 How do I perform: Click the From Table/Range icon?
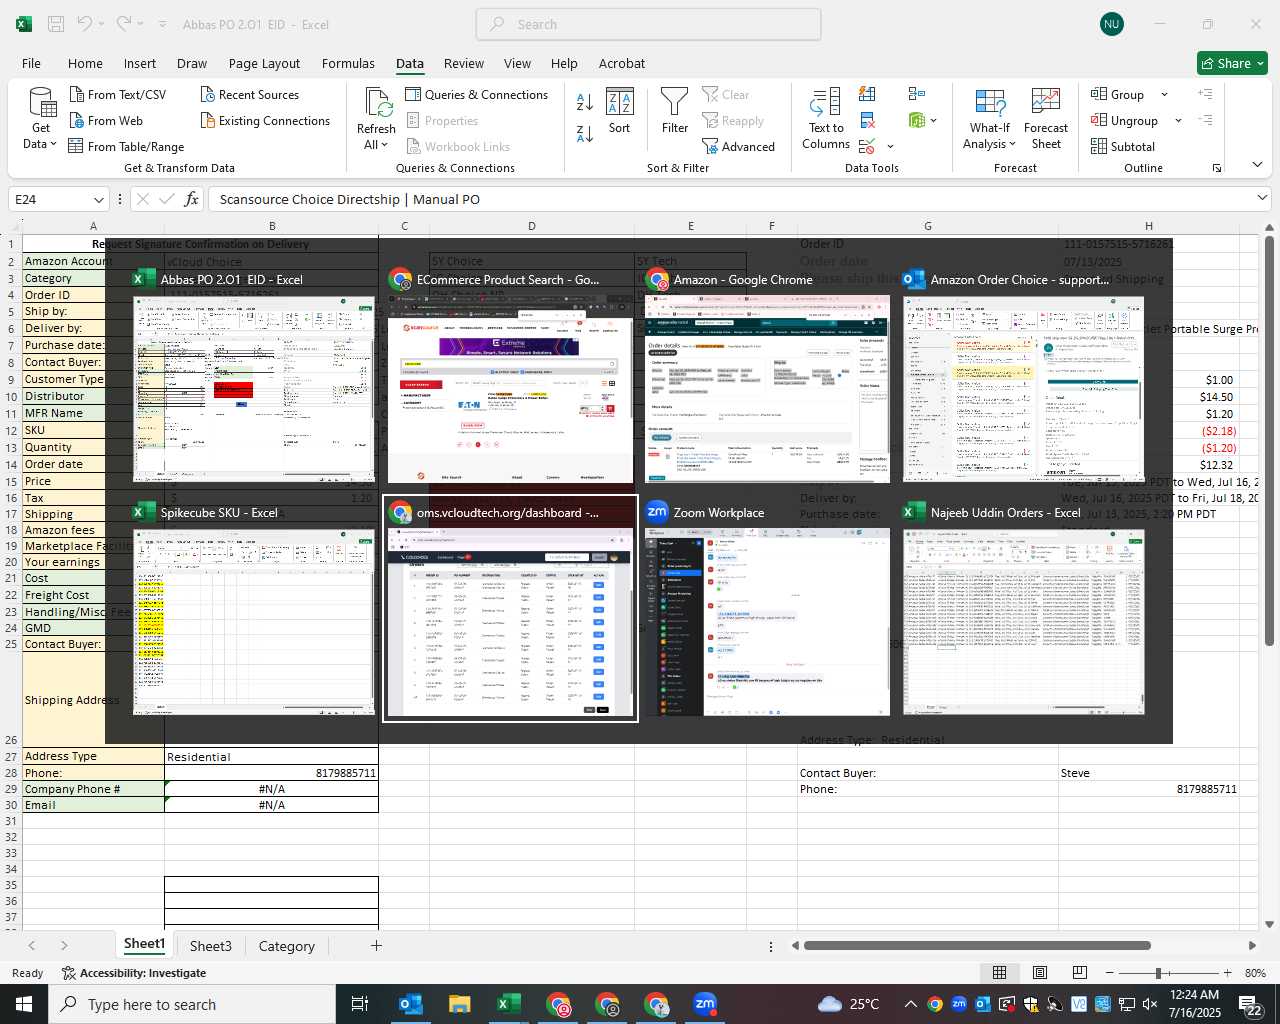(76, 146)
